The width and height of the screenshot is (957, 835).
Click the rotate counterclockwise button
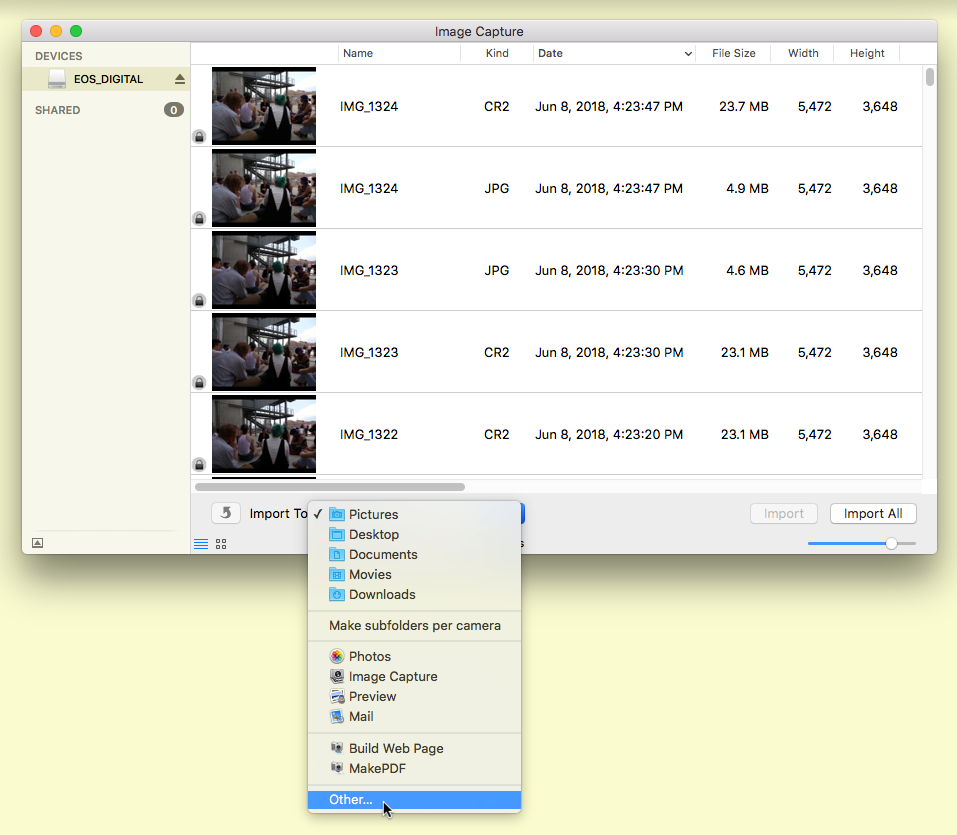tap(225, 513)
